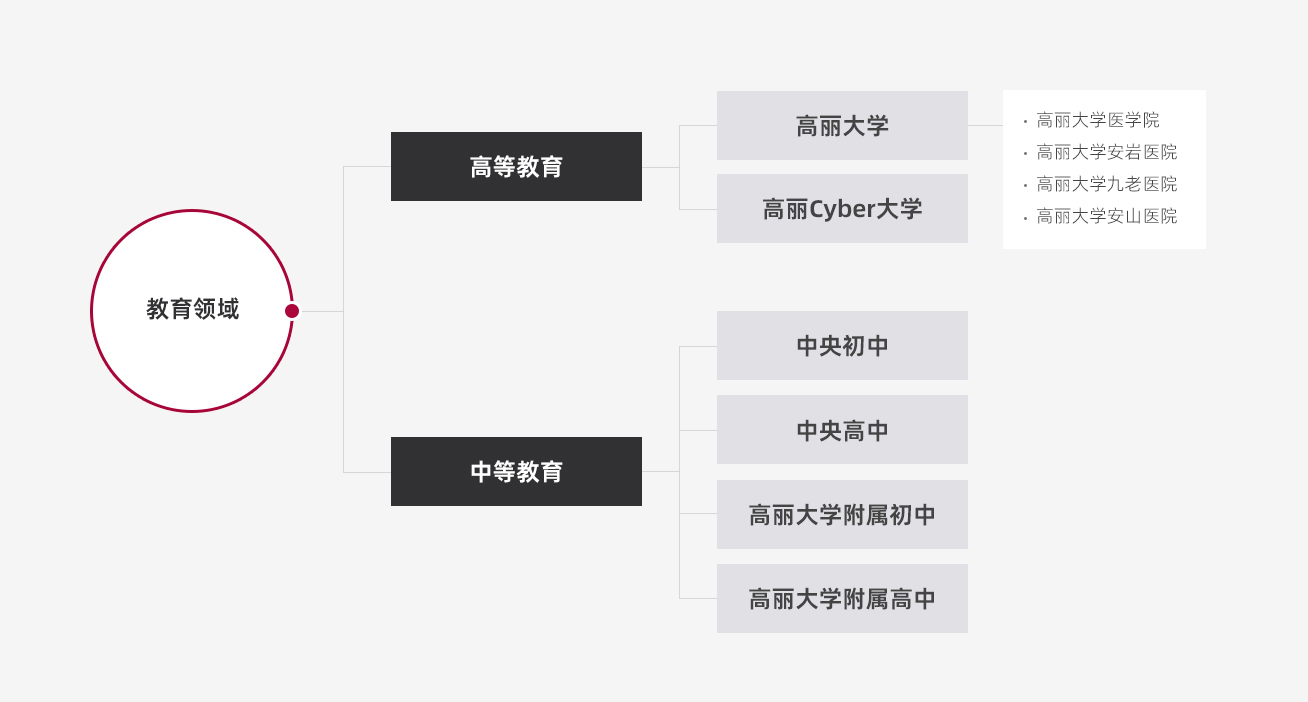Choose the 高丽大学附属初中 box
This screenshot has width=1308, height=702.
click(842, 515)
